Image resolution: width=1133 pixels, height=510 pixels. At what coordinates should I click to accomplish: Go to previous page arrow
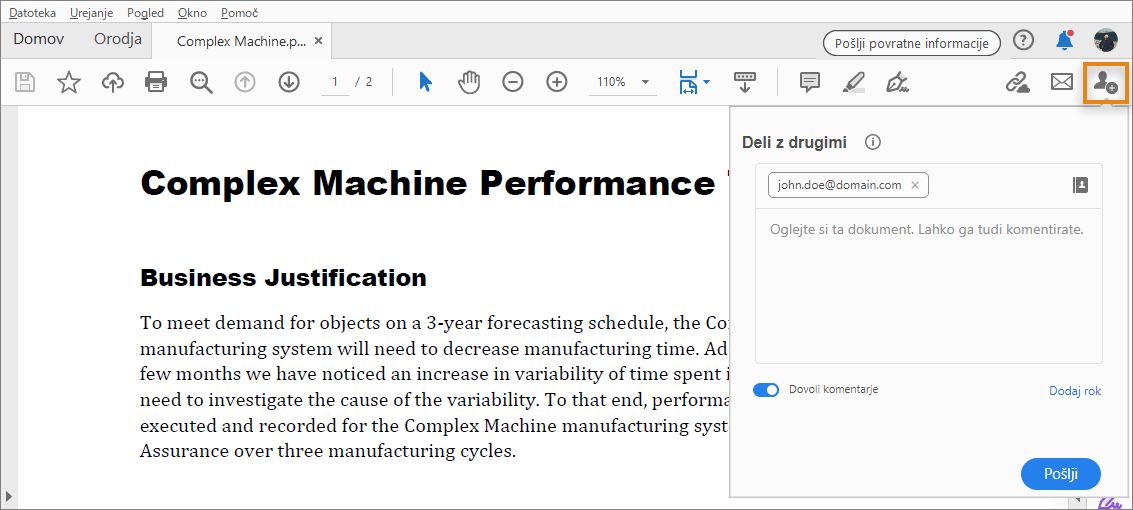pyautogui.click(x=245, y=82)
